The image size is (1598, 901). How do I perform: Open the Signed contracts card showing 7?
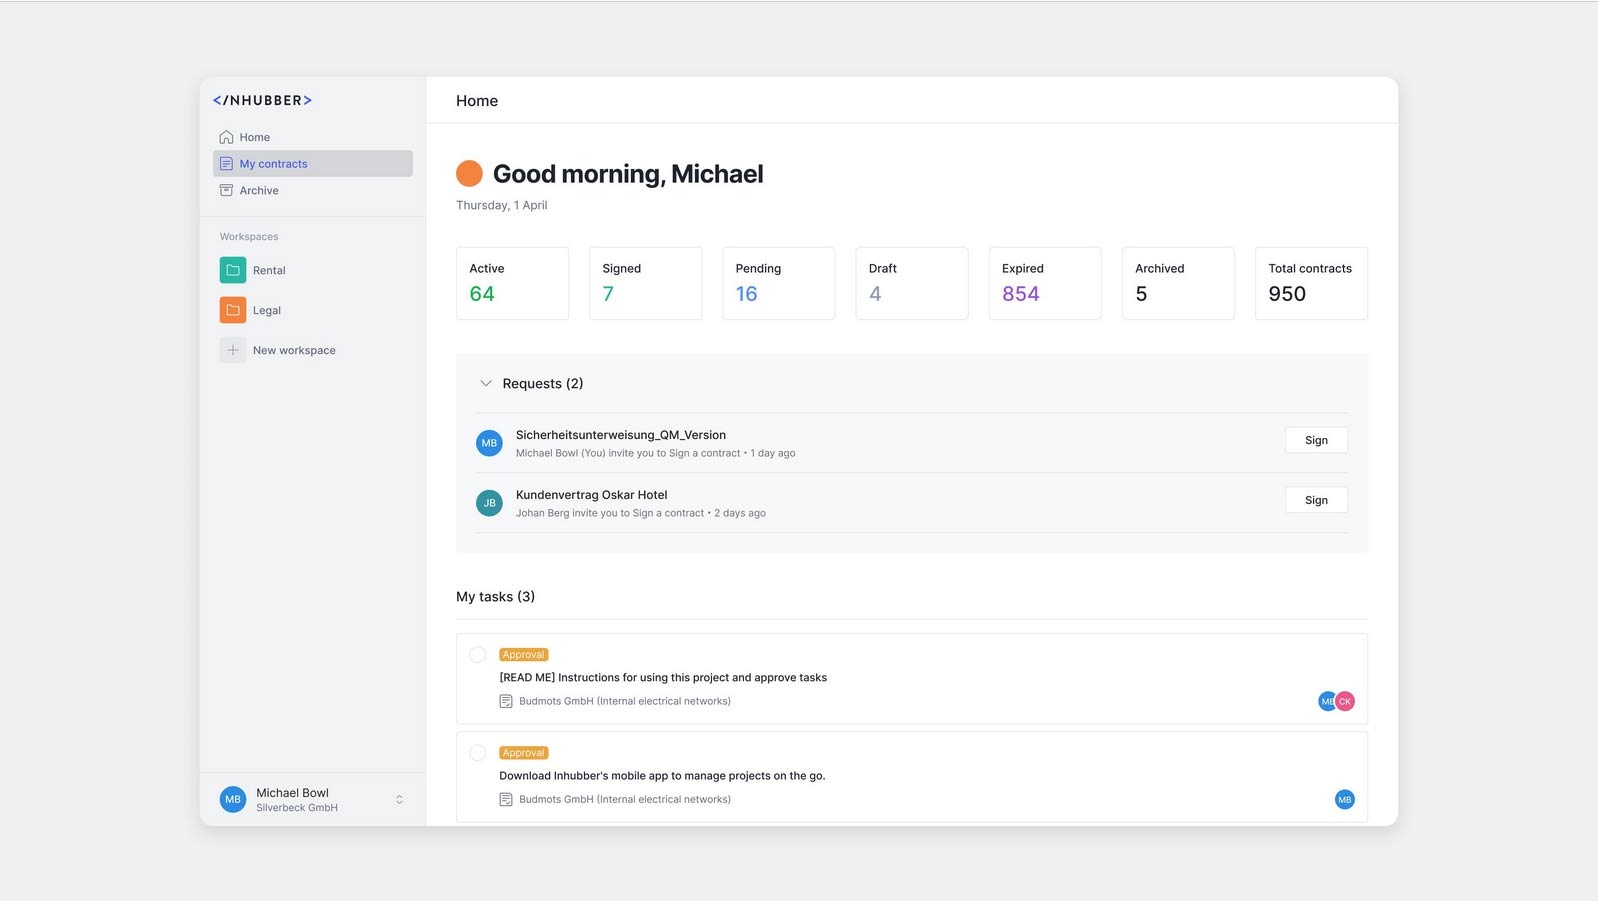point(645,283)
